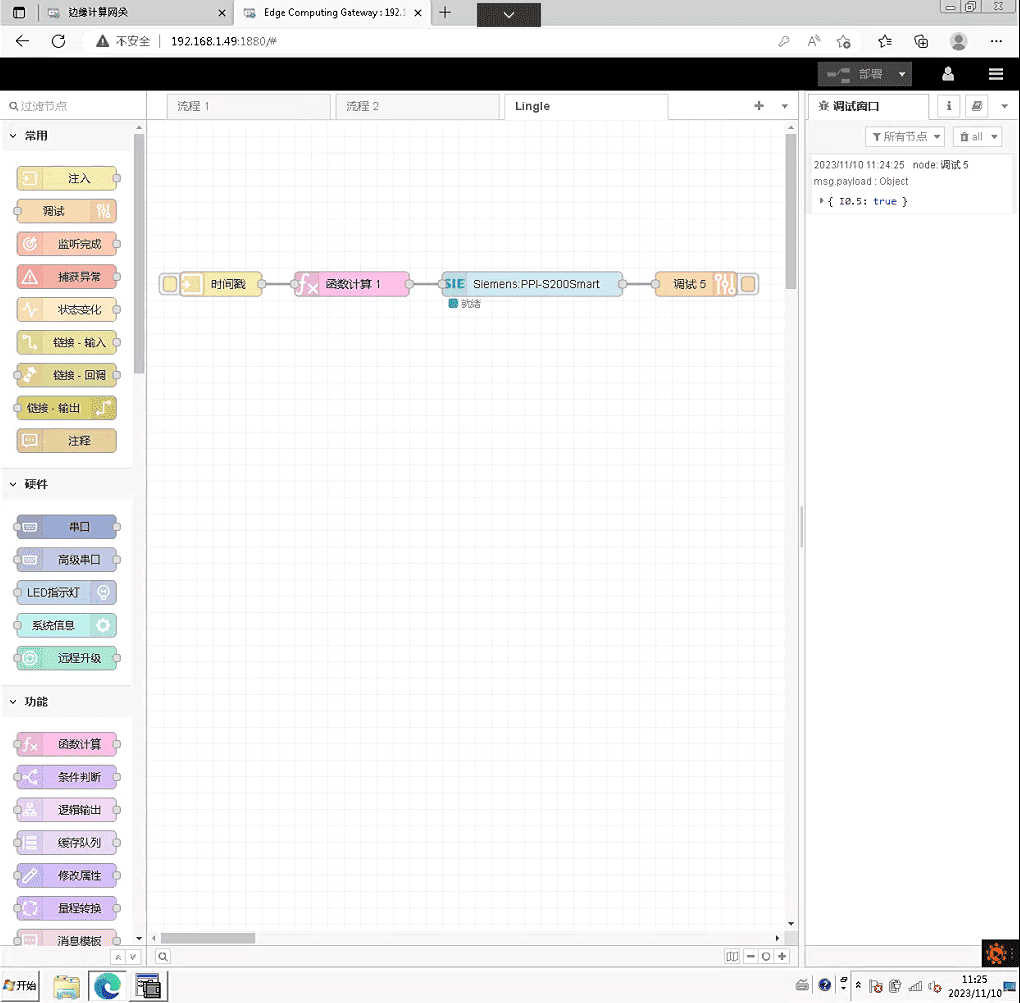
Task: Click the search icon below the palette
Action: click(x=163, y=956)
